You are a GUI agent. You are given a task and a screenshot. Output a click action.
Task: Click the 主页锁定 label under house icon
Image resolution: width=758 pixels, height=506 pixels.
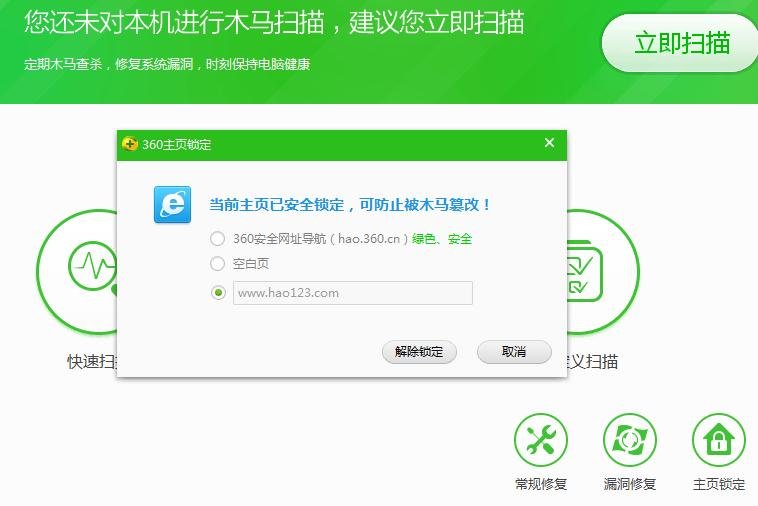719,484
